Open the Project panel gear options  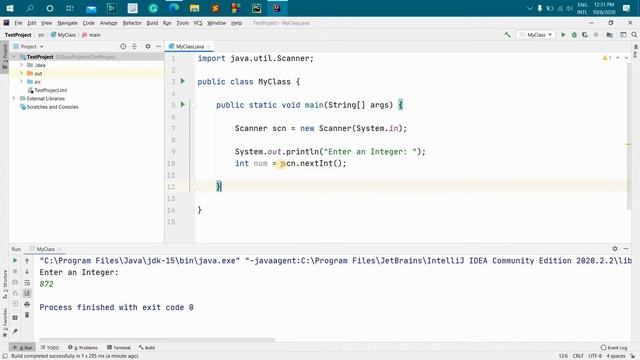[148, 47]
